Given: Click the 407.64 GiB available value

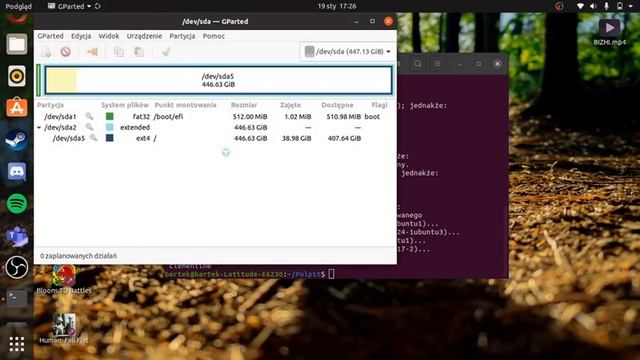Looking at the screenshot, I should 344,138.
